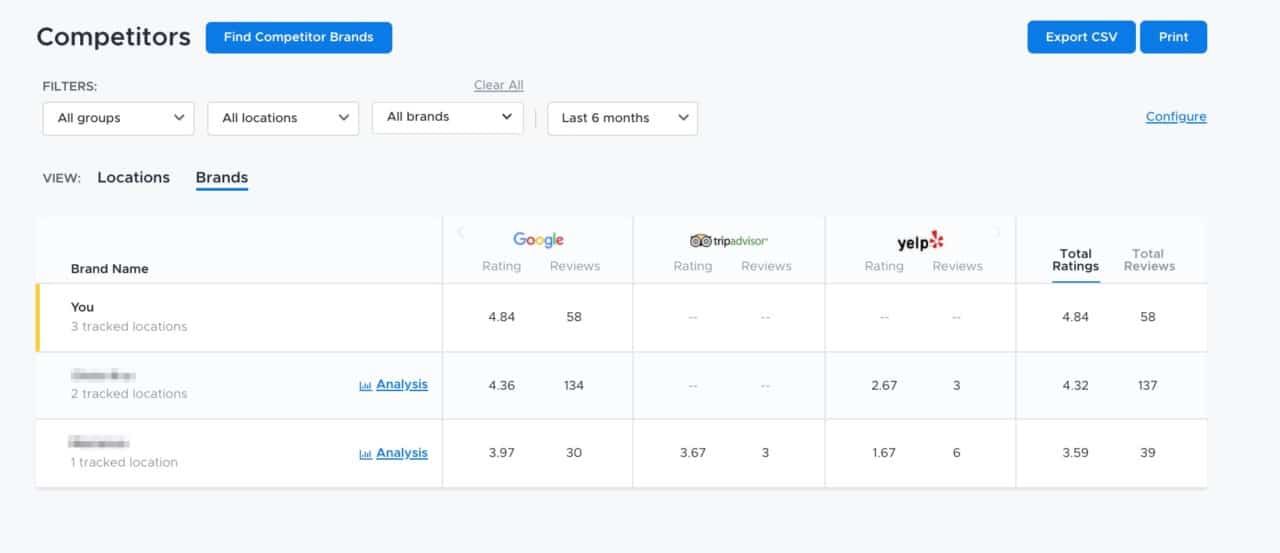The image size is (1280, 553).
Task: Switch to the Locations view tab
Action: point(133,178)
